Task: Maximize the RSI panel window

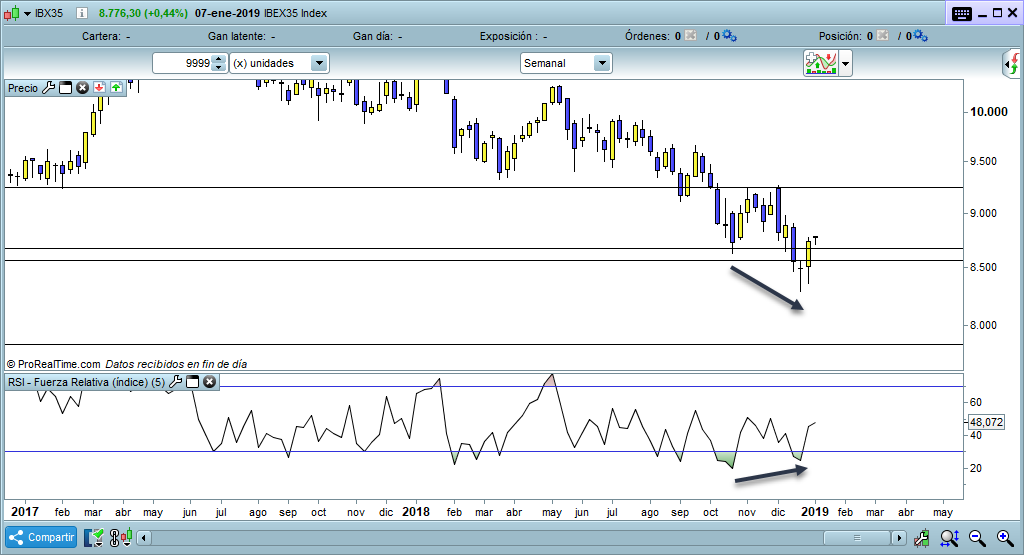Action: point(193,382)
